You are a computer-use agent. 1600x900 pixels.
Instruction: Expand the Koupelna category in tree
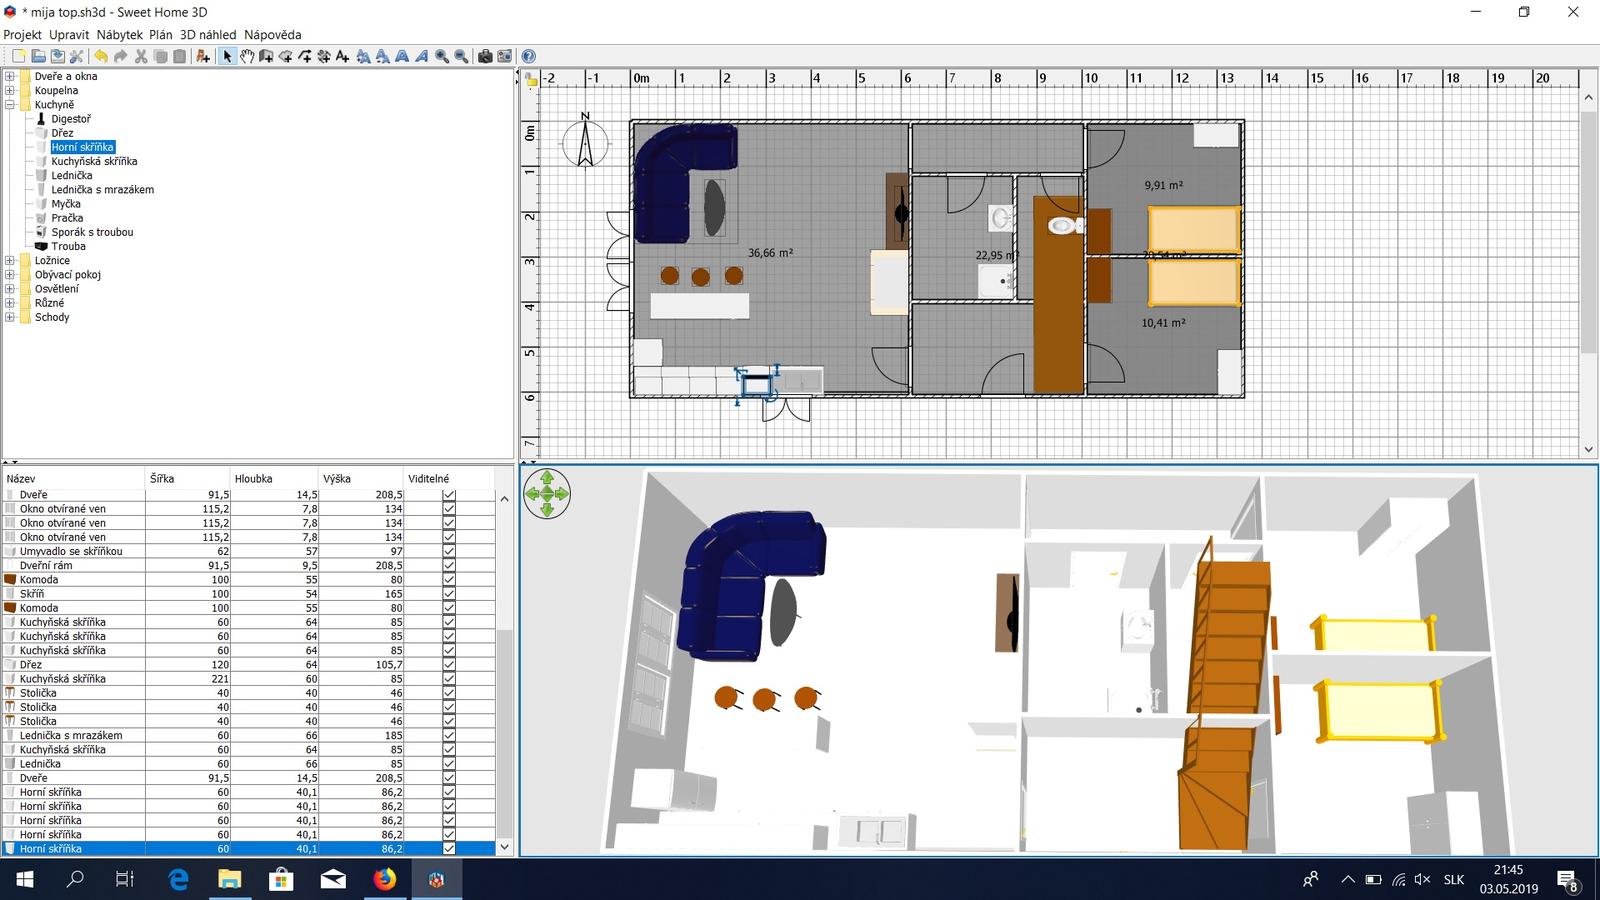click(10, 90)
